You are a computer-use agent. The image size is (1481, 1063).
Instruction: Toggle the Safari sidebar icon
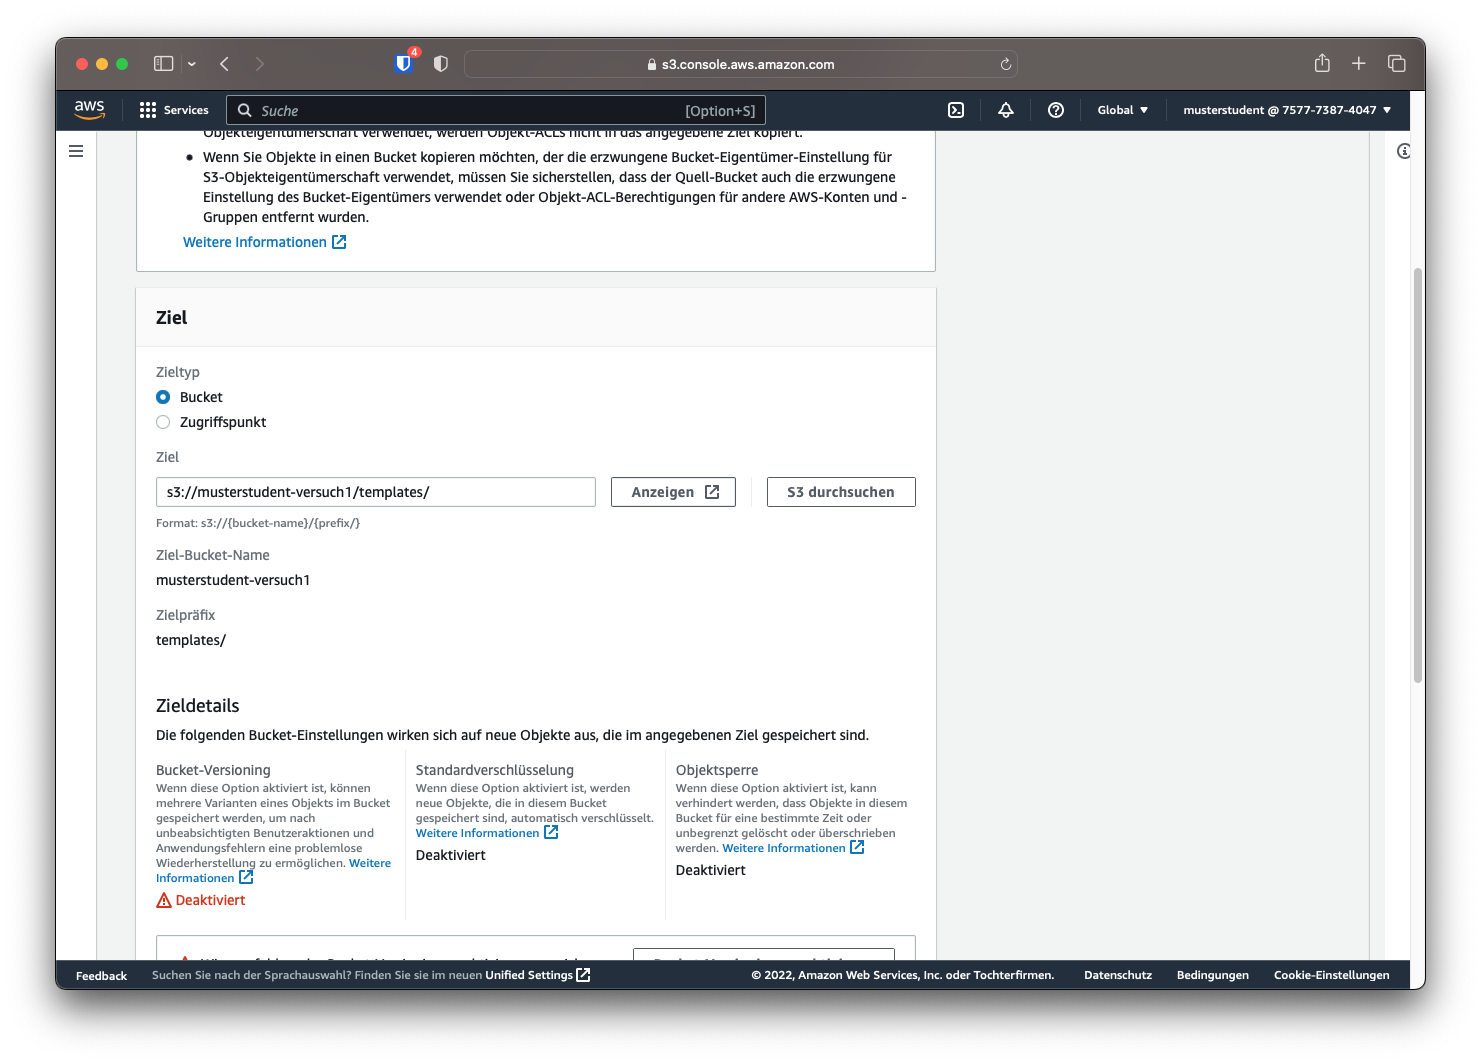(164, 64)
